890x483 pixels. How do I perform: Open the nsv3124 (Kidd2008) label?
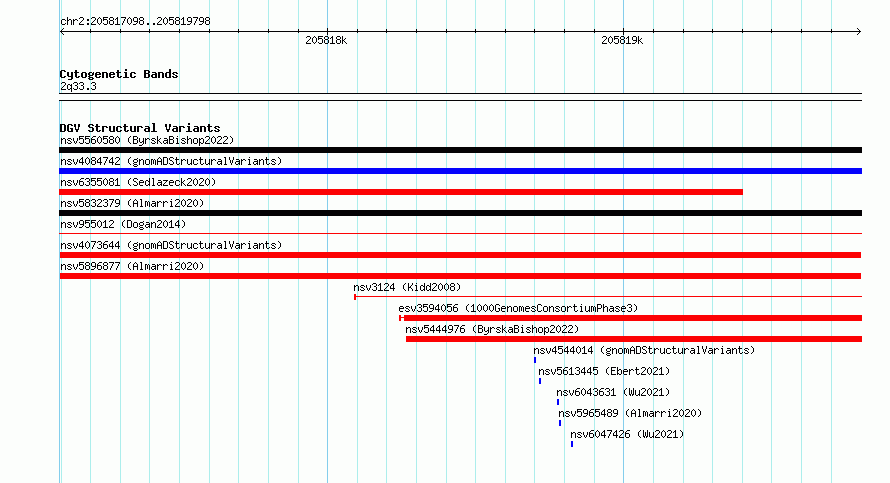tap(407, 287)
